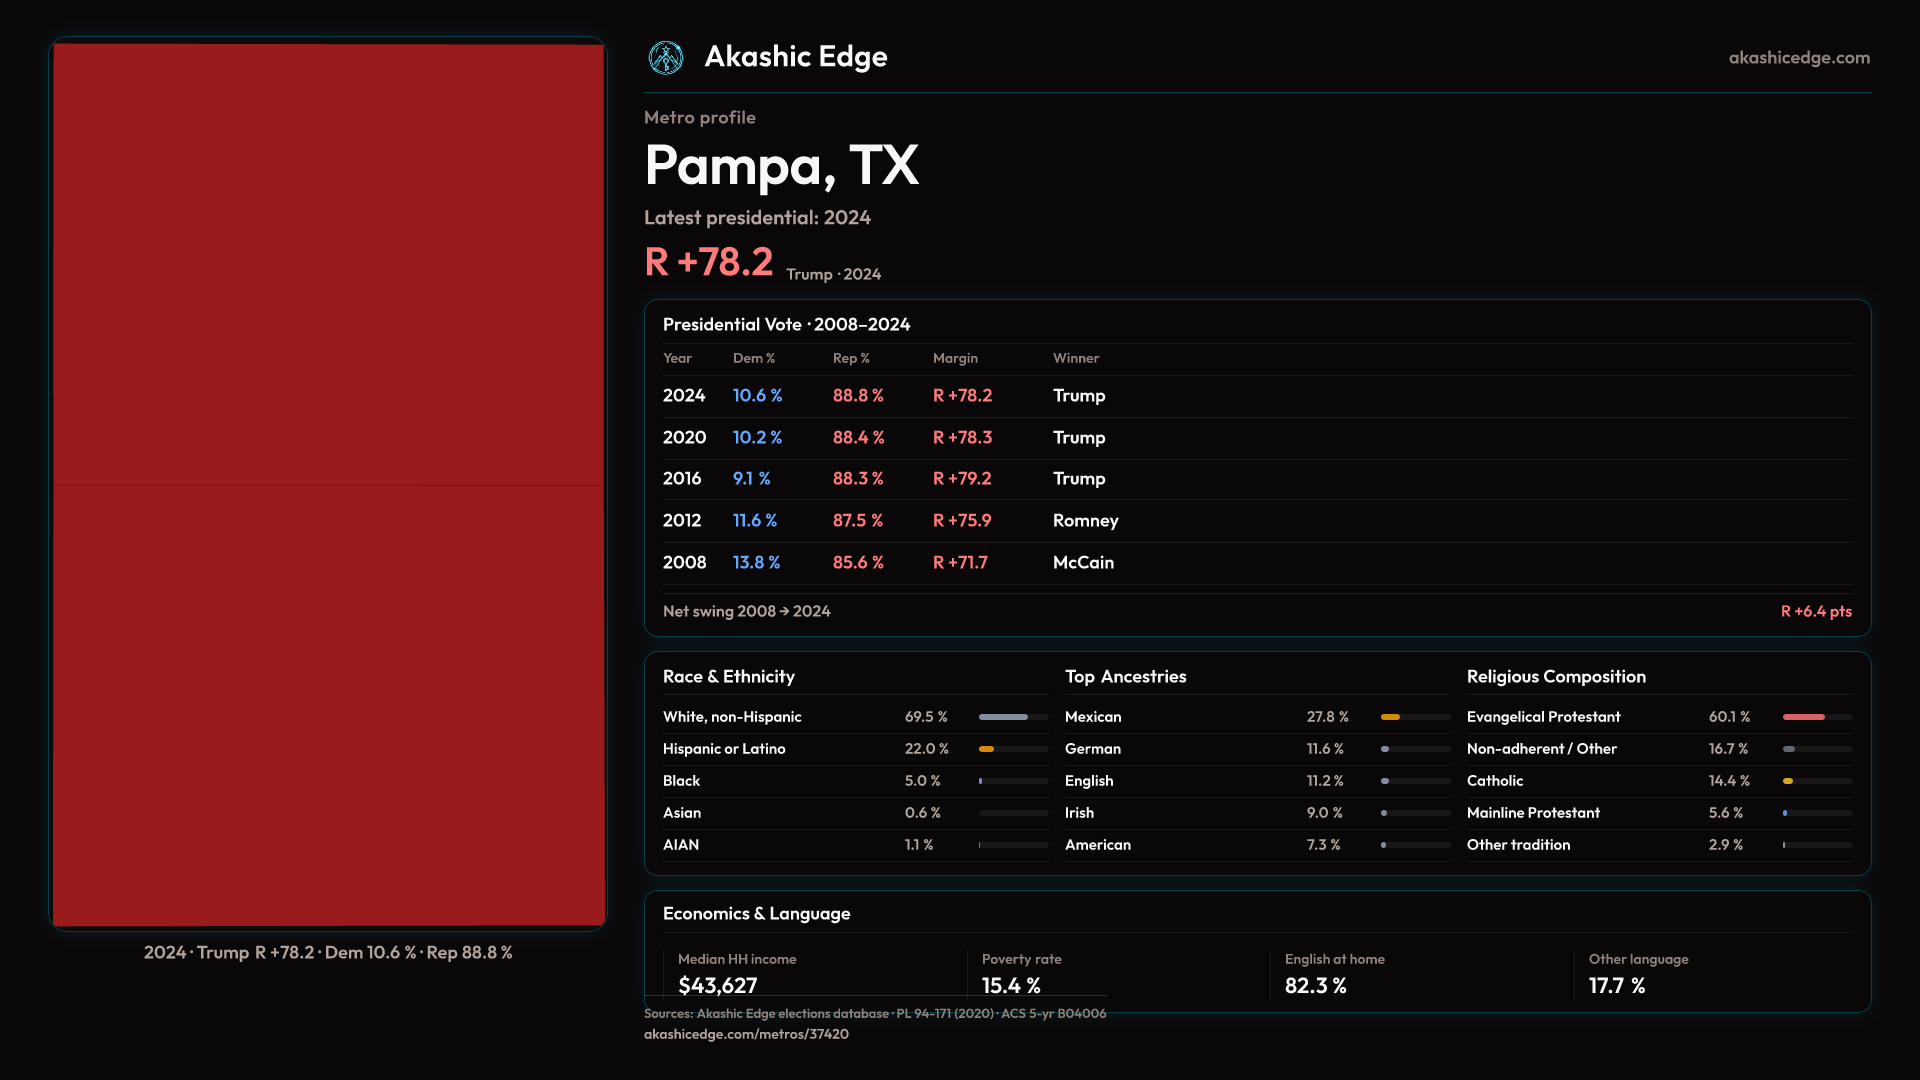This screenshot has width=1920, height=1080.
Task: Click the English at home stat
Action: point(1315,985)
